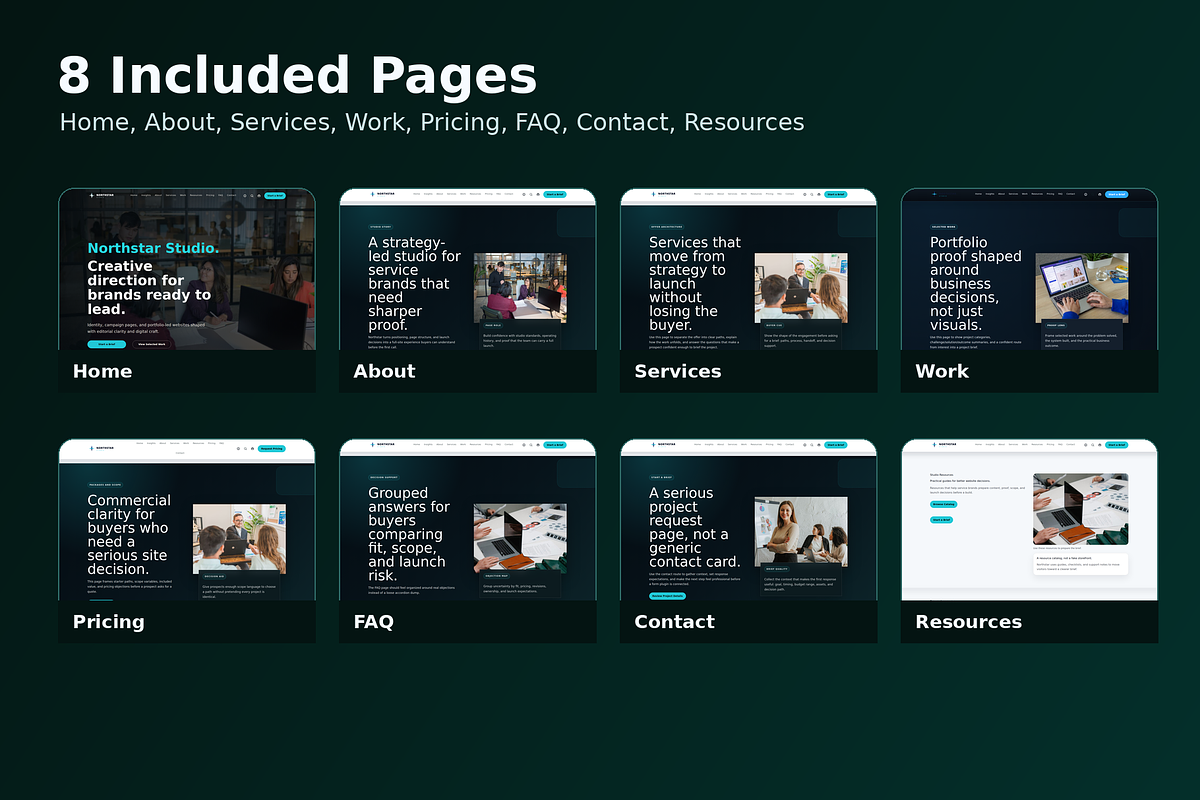Click the 'Studio Story' badge in About preview

coord(380,227)
